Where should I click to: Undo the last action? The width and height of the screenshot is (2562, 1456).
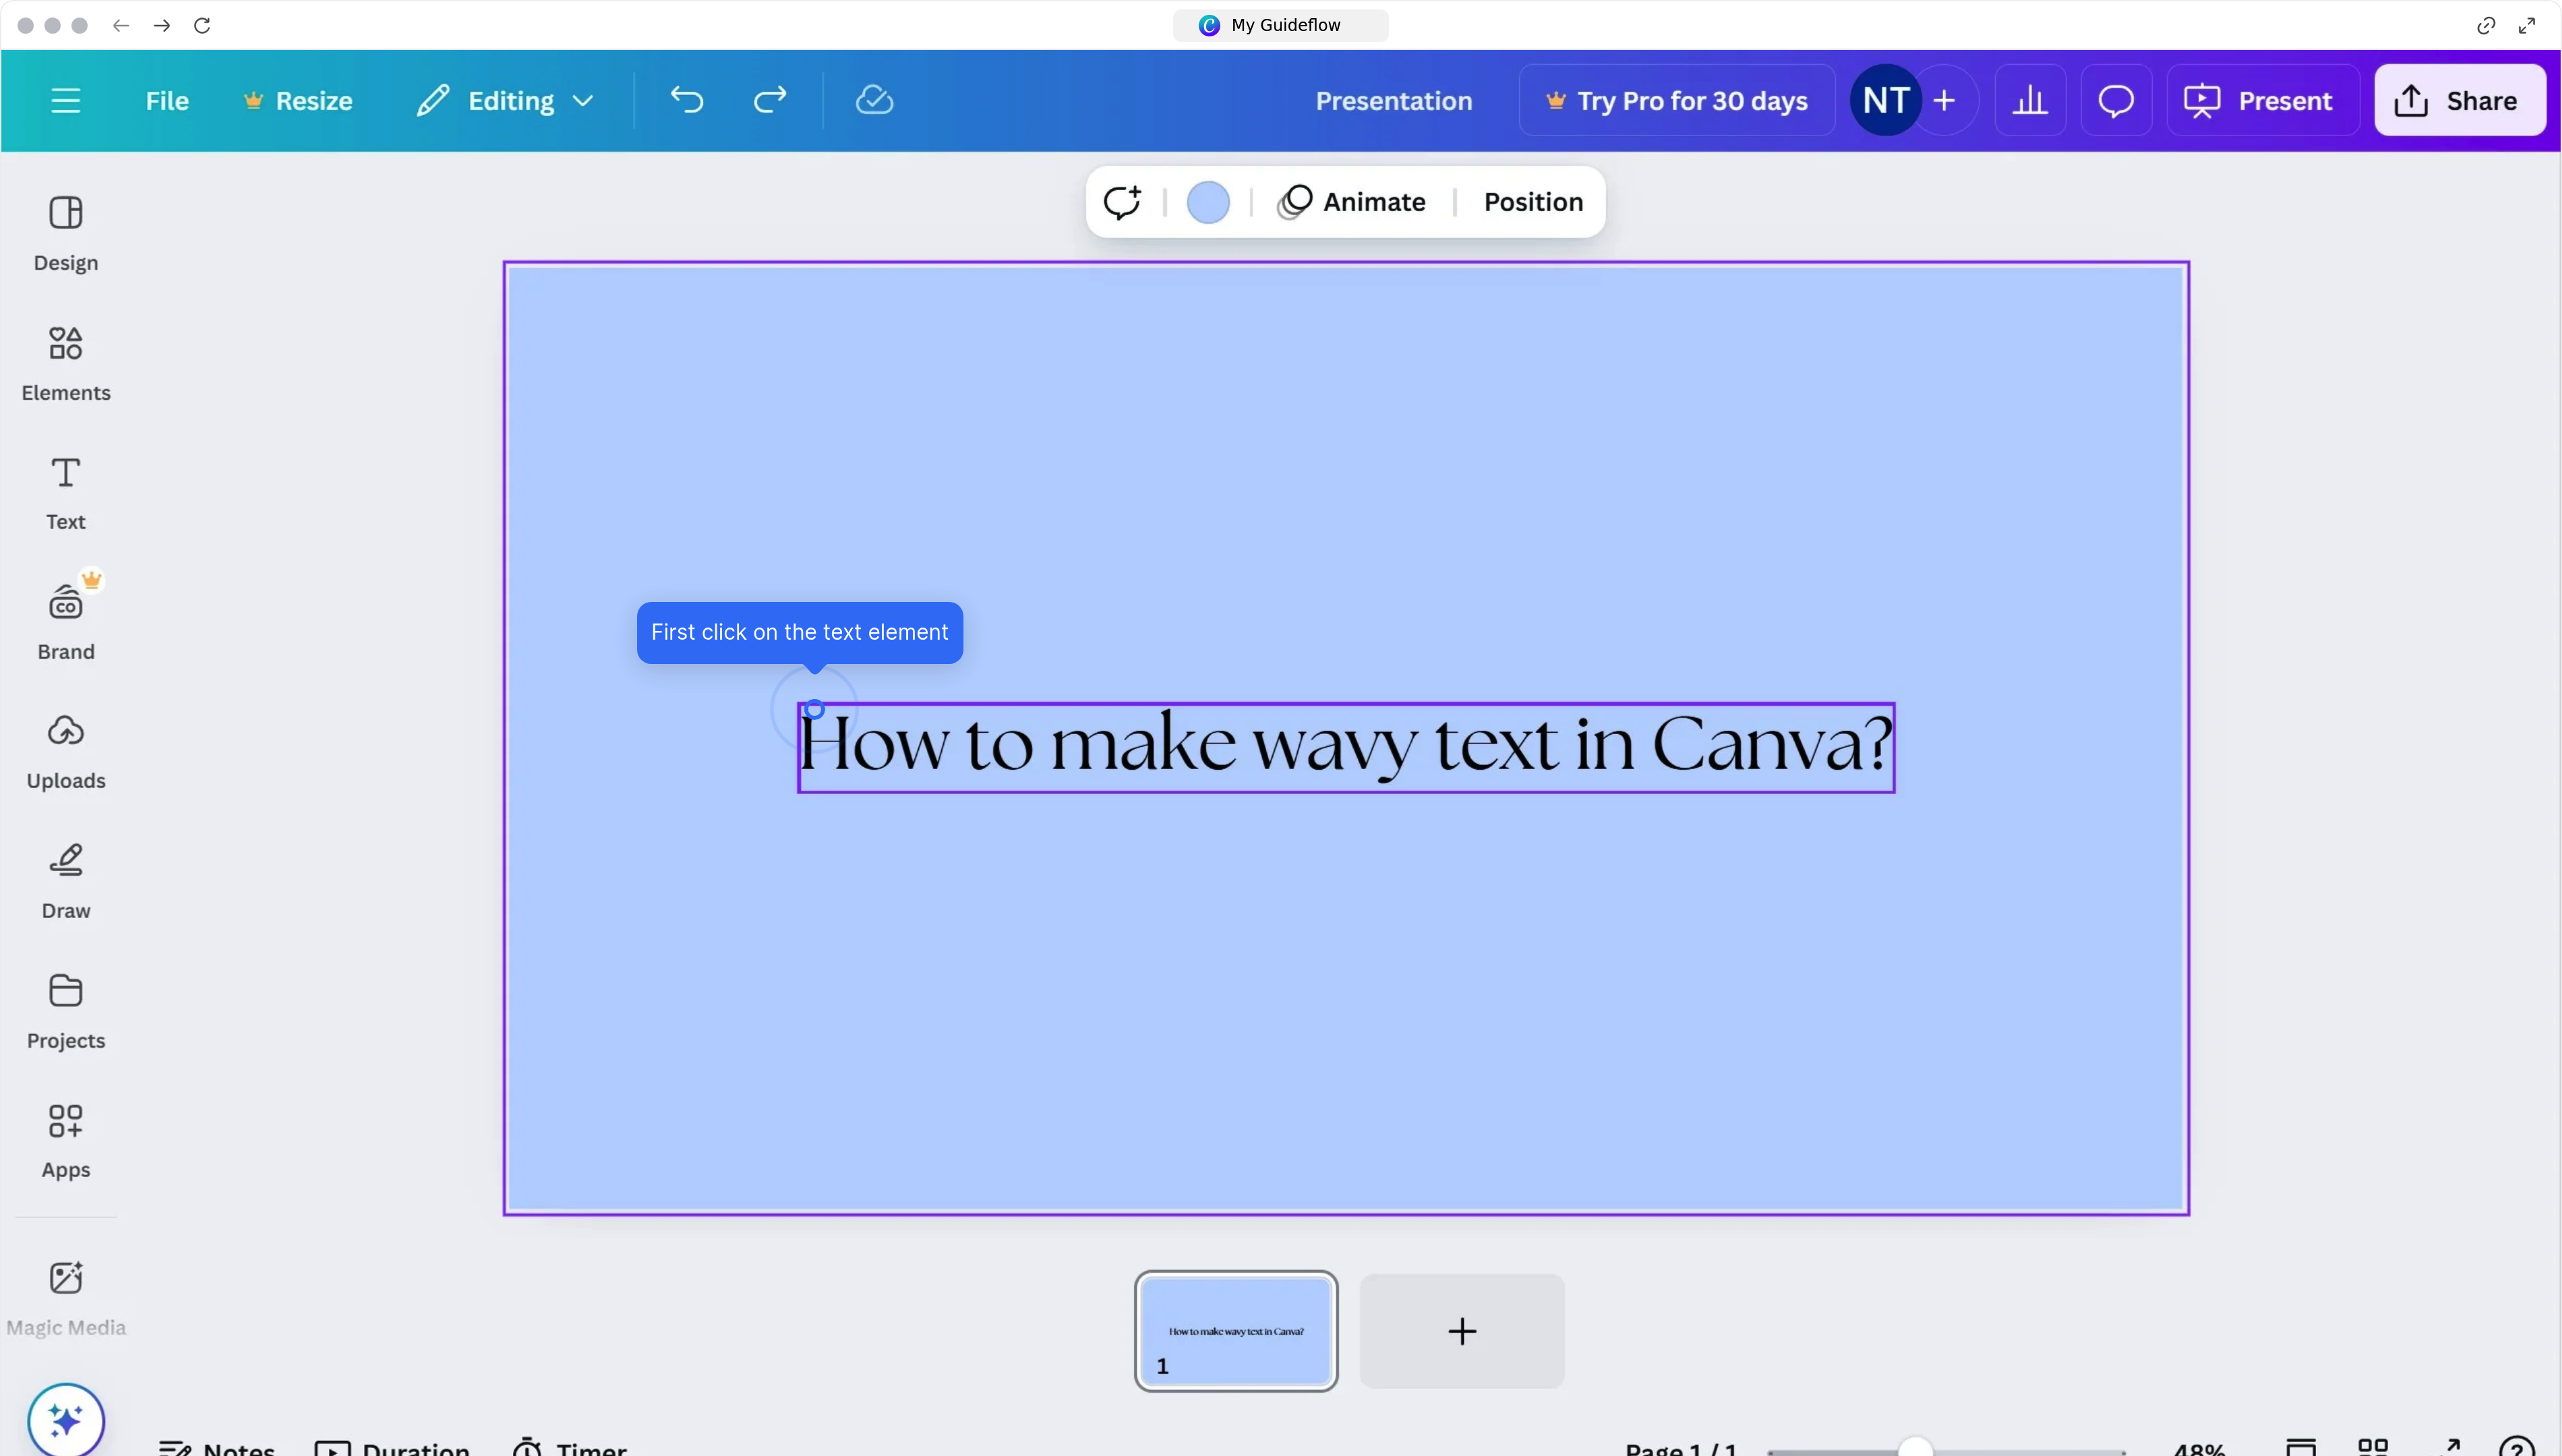point(685,99)
